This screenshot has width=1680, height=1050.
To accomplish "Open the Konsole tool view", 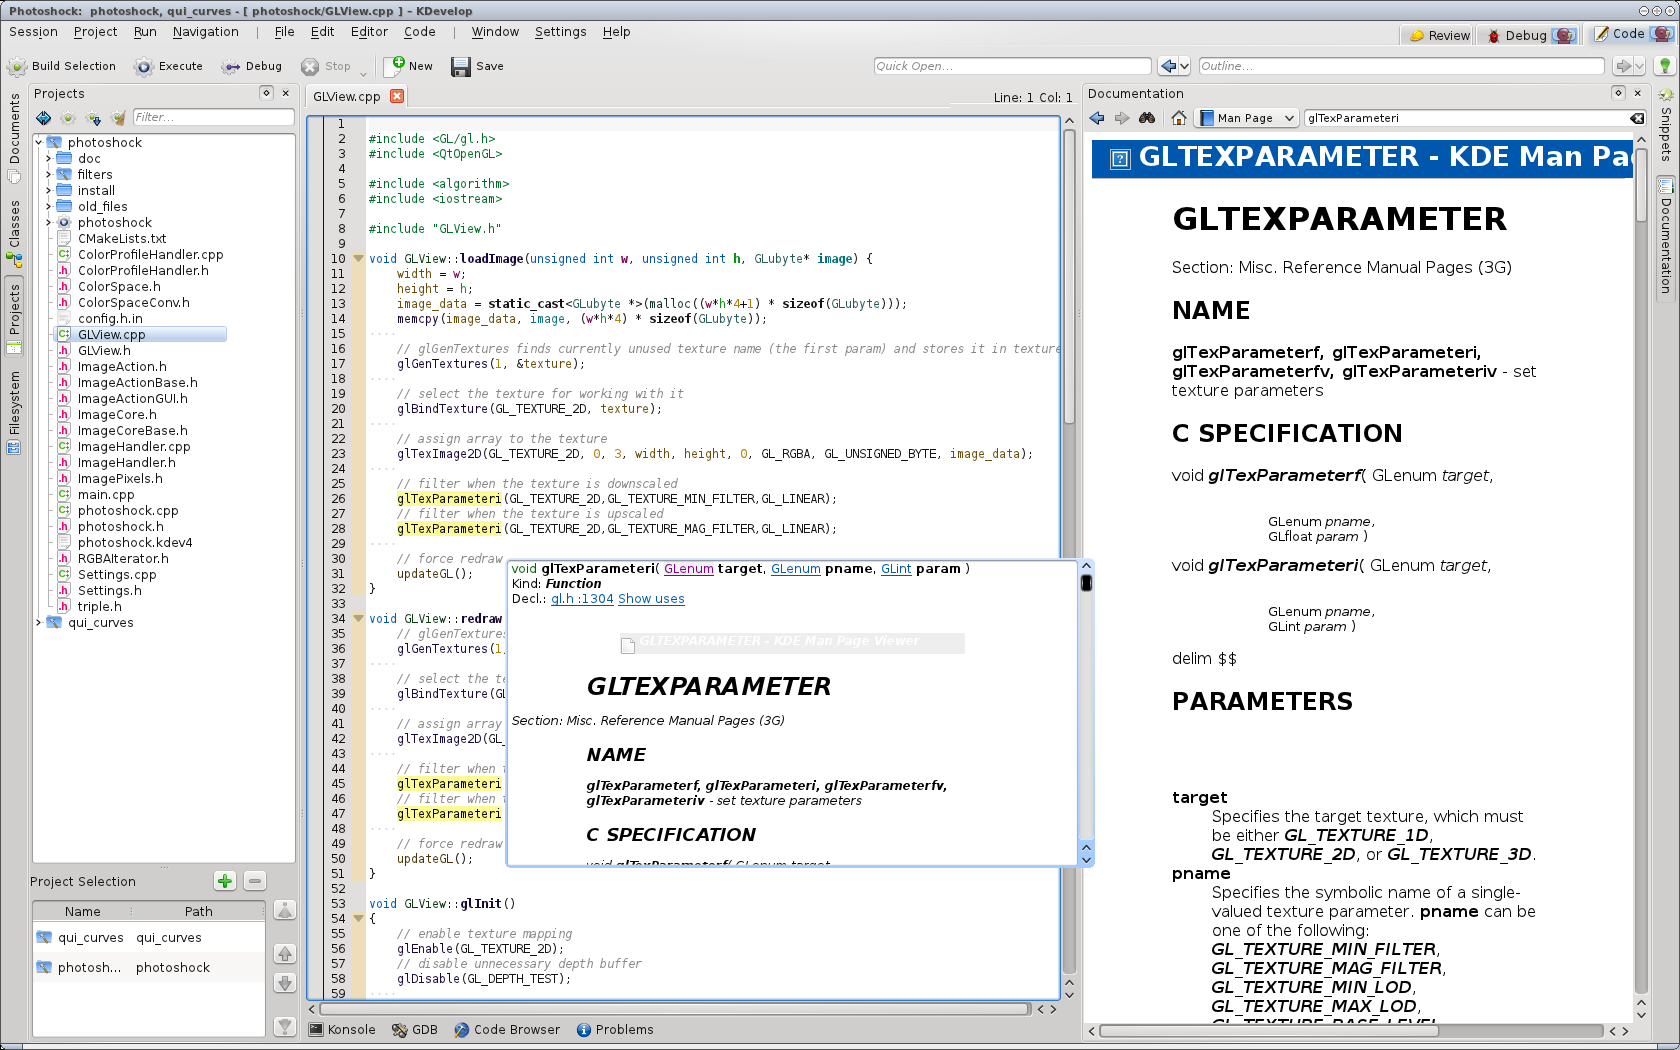I will tap(343, 1029).
